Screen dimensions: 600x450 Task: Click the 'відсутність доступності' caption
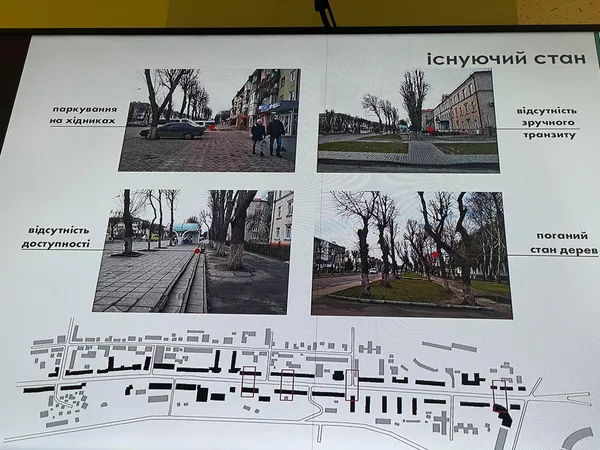(56, 237)
